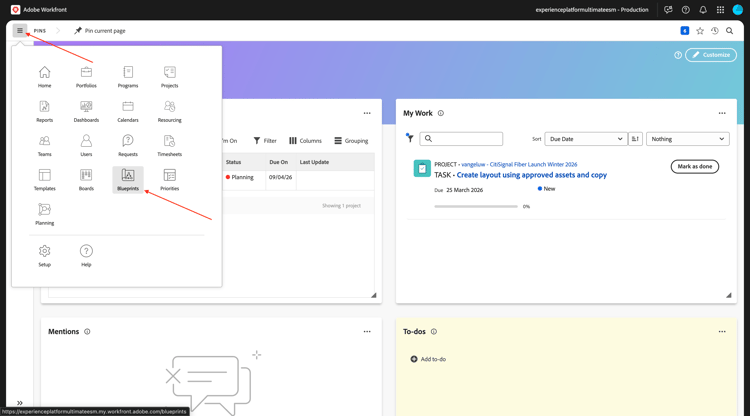Open the apps grid switcher

click(720, 10)
